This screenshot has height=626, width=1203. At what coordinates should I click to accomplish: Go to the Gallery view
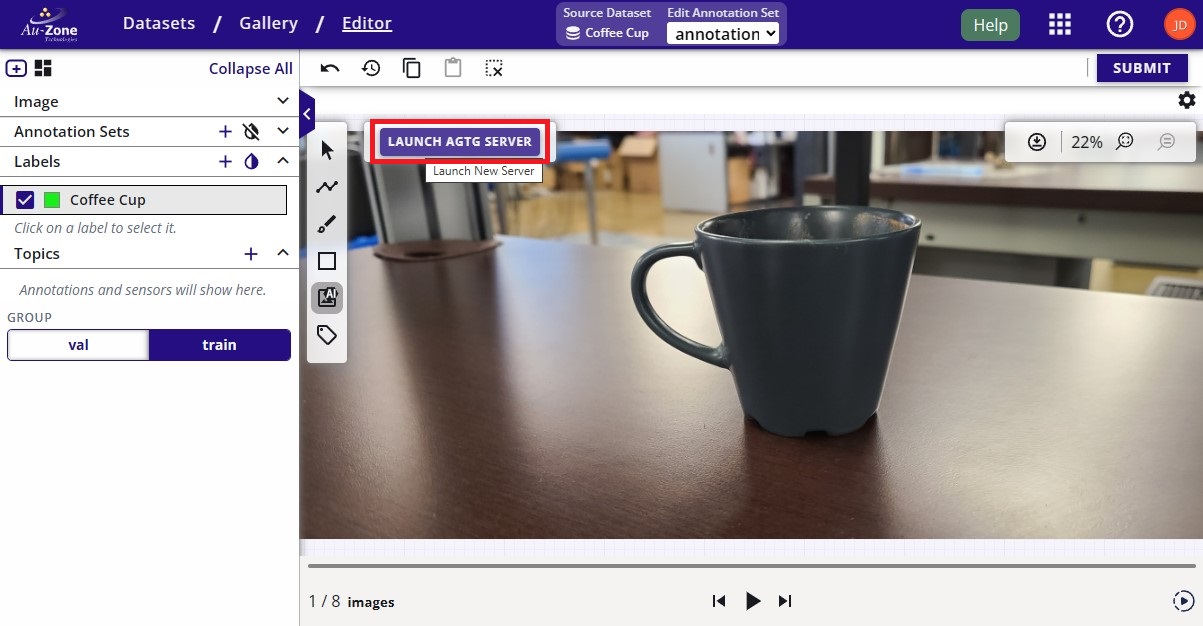pyautogui.click(x=268, y=23)
